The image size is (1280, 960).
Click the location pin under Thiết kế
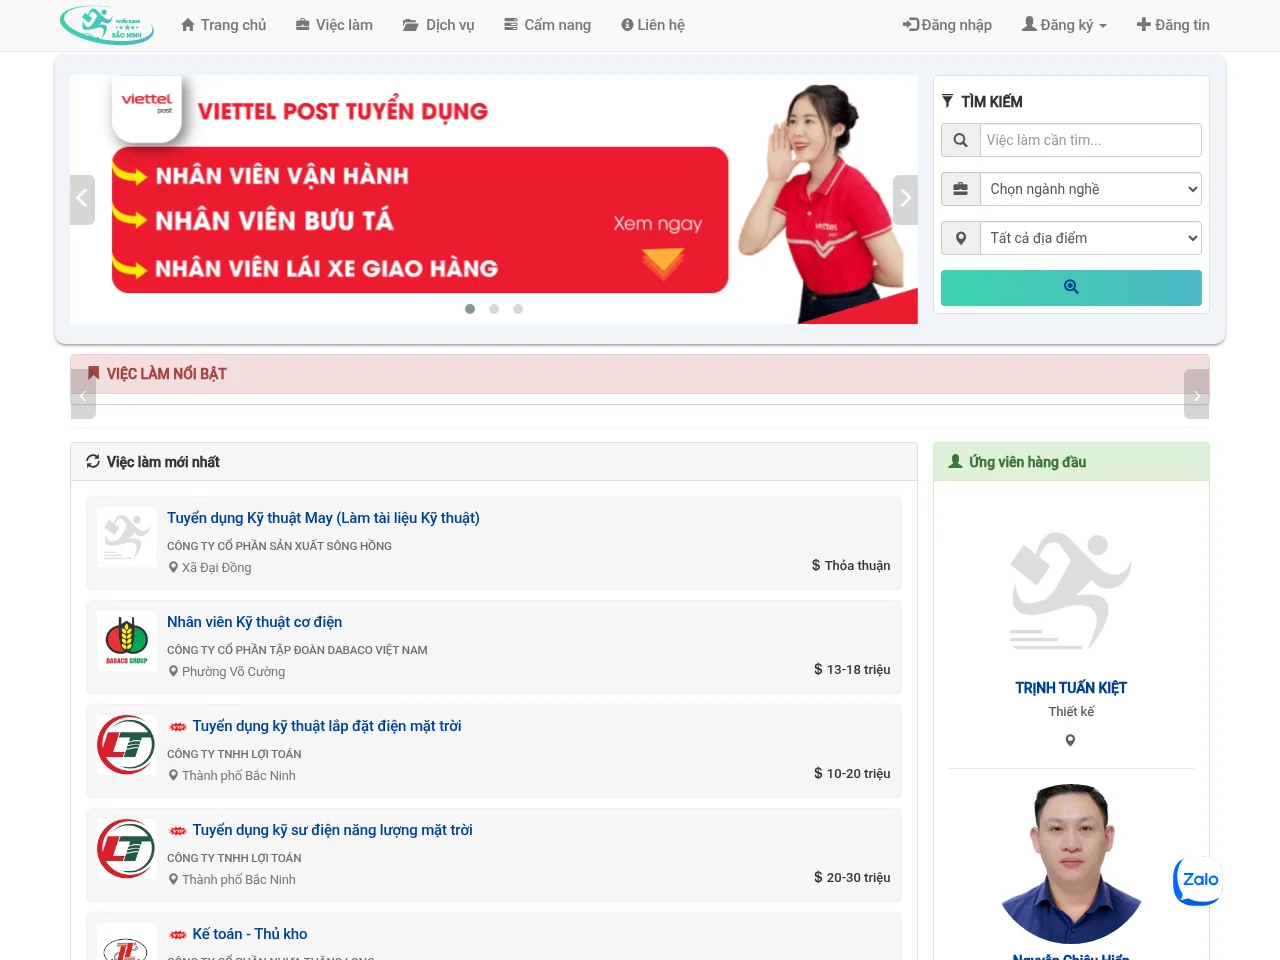(1070, 741)
